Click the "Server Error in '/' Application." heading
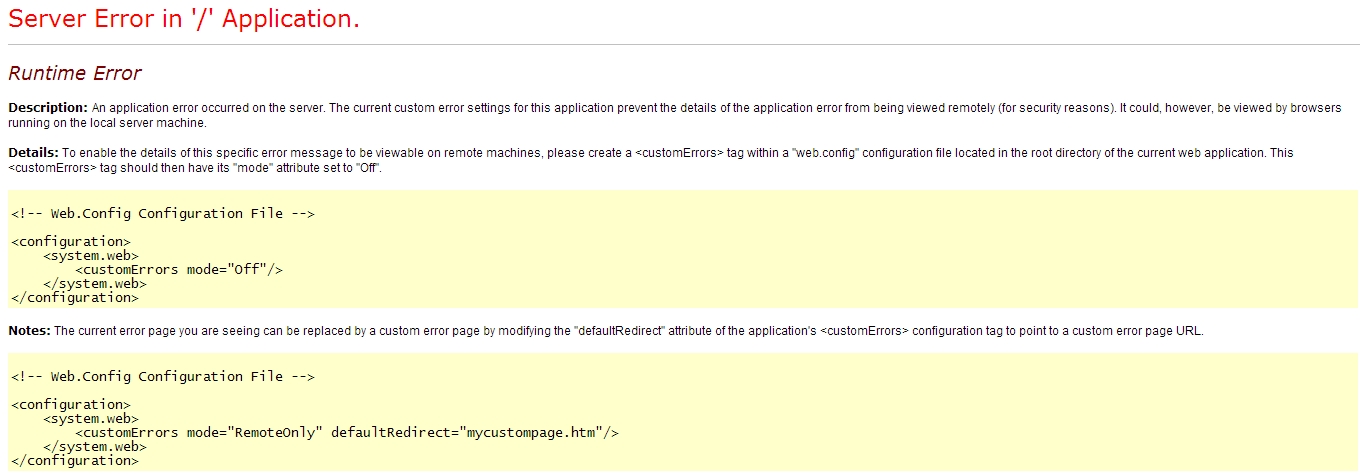 (x=184, y=19)
